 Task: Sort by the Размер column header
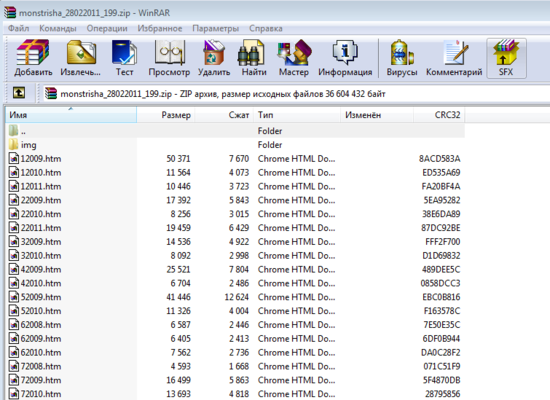(x=166, y=115)
